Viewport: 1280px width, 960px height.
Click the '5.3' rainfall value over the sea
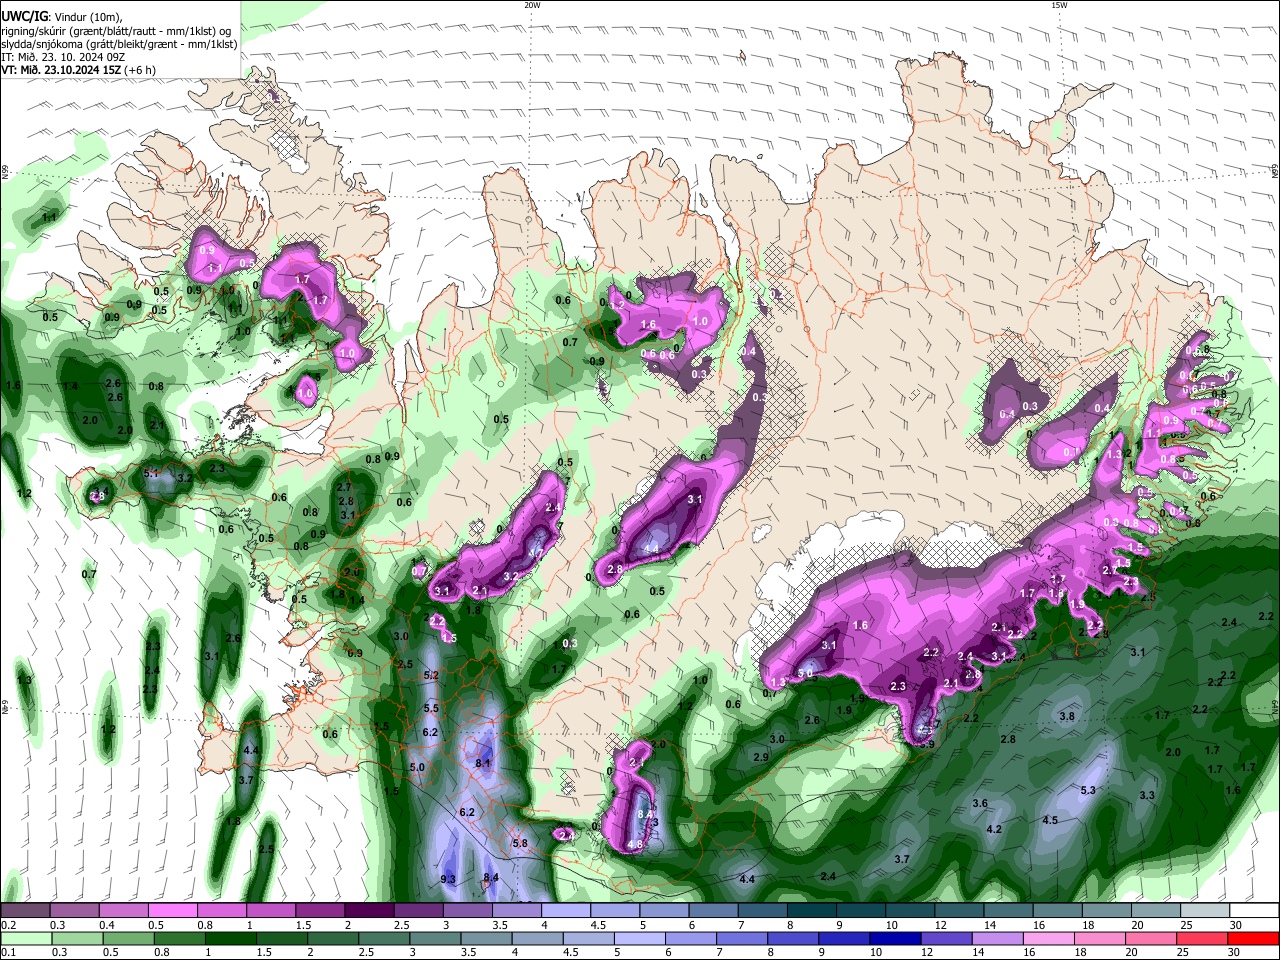click(1089, 790)
